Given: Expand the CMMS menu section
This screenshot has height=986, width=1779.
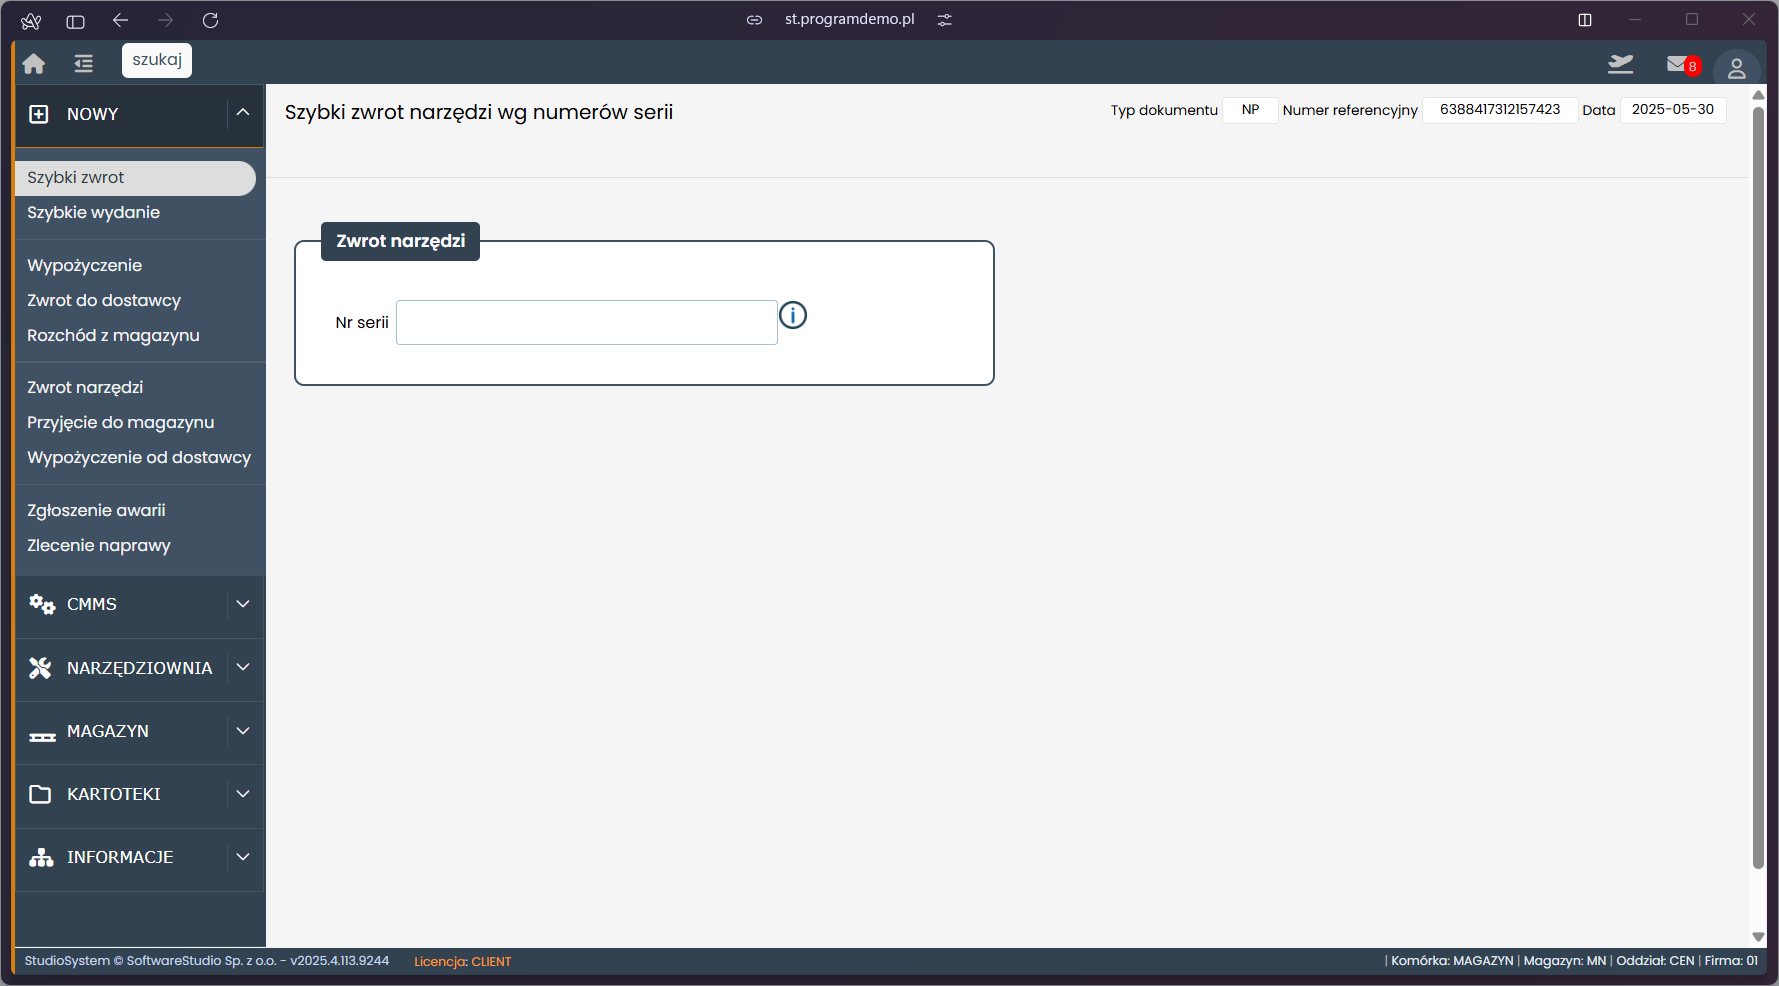Looking at the screenshot, I should coord(243,604).
